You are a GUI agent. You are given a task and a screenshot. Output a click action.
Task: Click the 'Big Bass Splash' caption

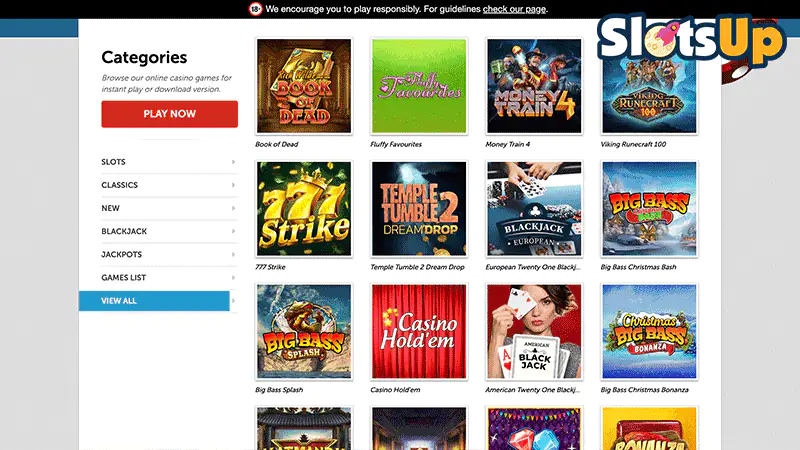click(279, 390)
